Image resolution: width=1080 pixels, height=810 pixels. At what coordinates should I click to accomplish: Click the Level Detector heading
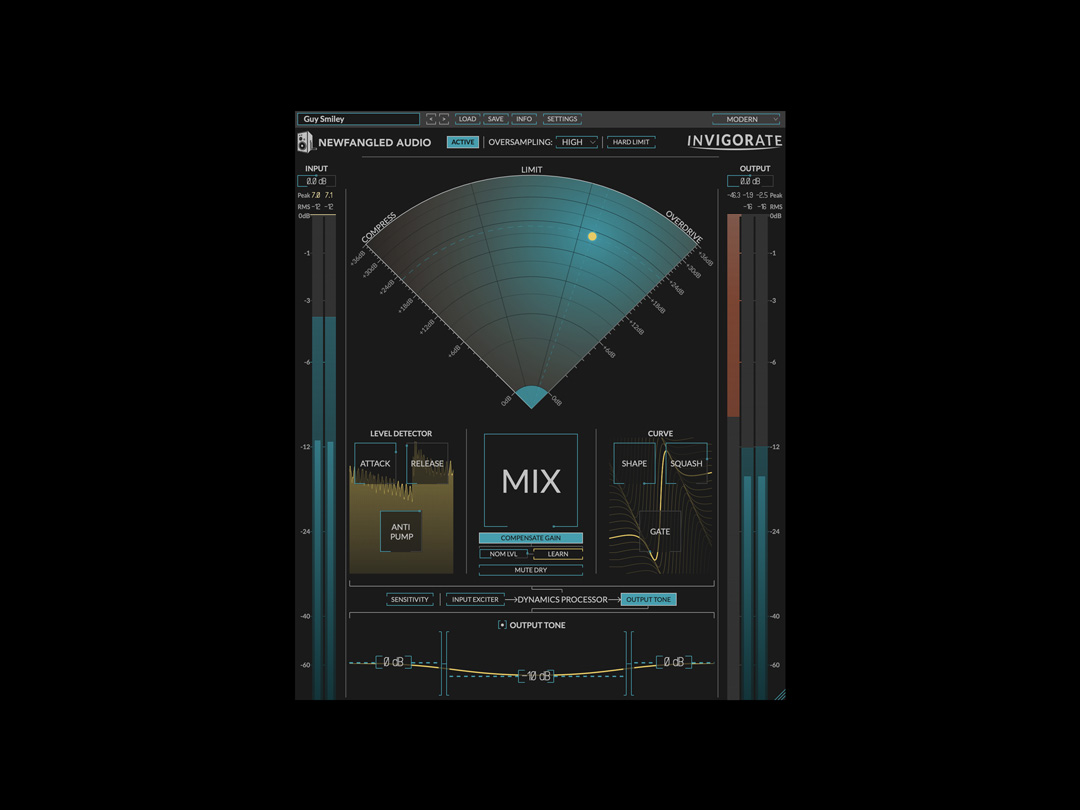401,433
